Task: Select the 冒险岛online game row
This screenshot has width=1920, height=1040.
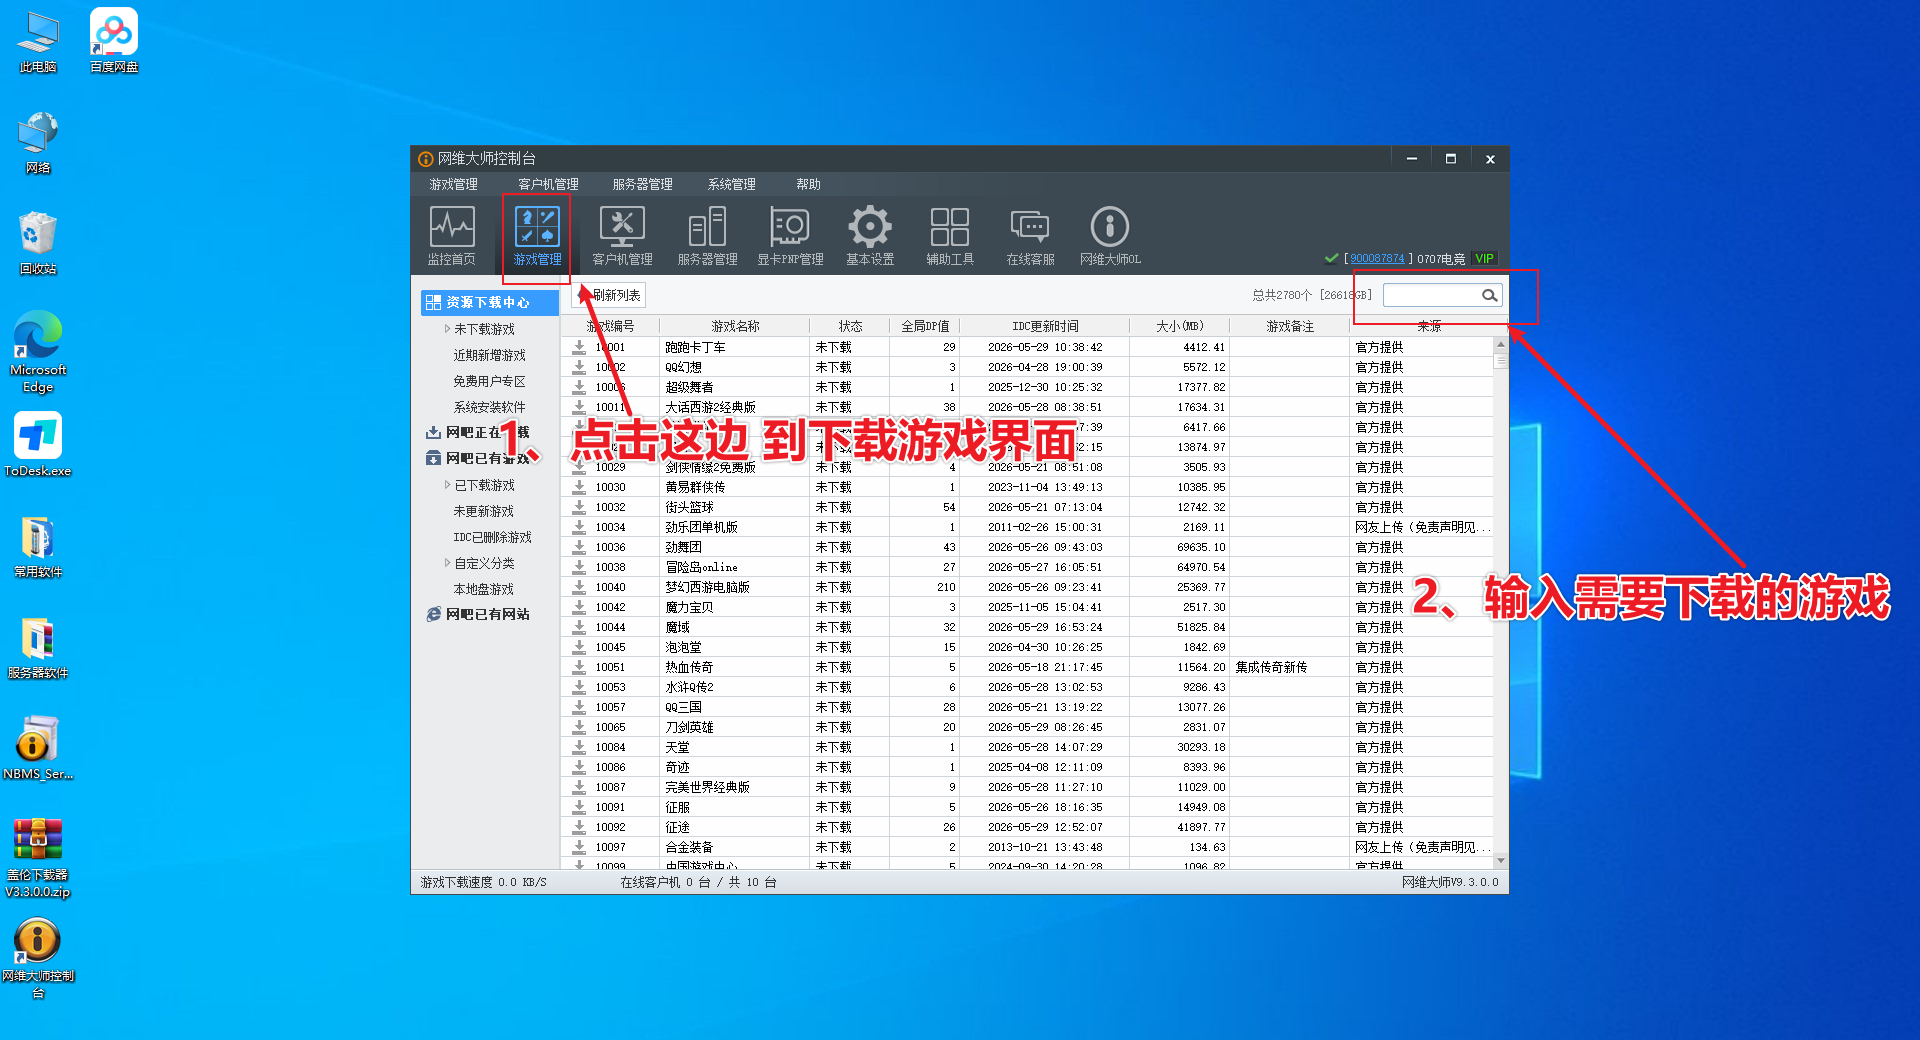Action: 1027,567
